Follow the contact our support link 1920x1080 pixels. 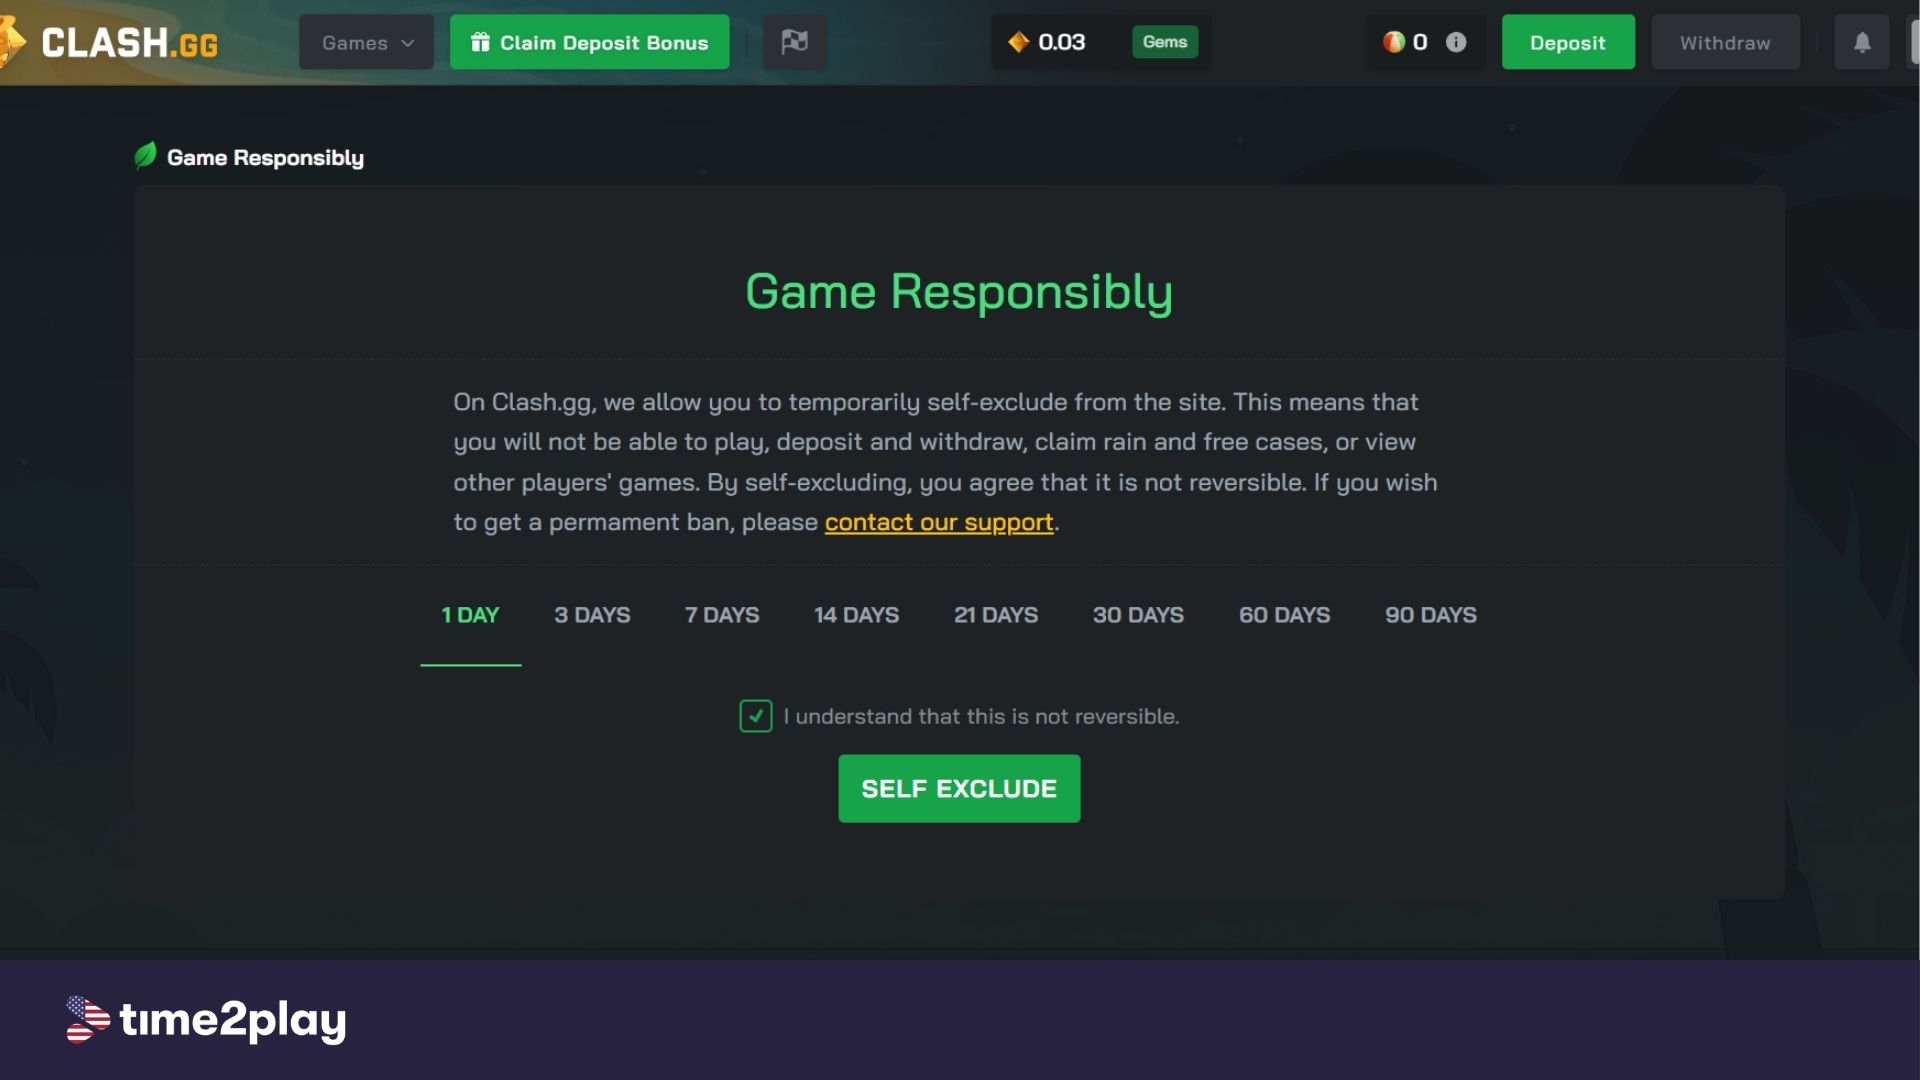pos(938,522)
